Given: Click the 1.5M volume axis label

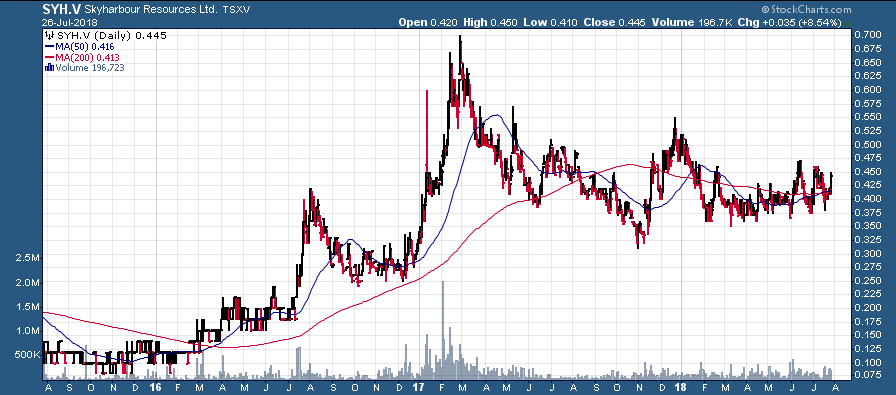Looking at the screenshot, I should (28, 307).
